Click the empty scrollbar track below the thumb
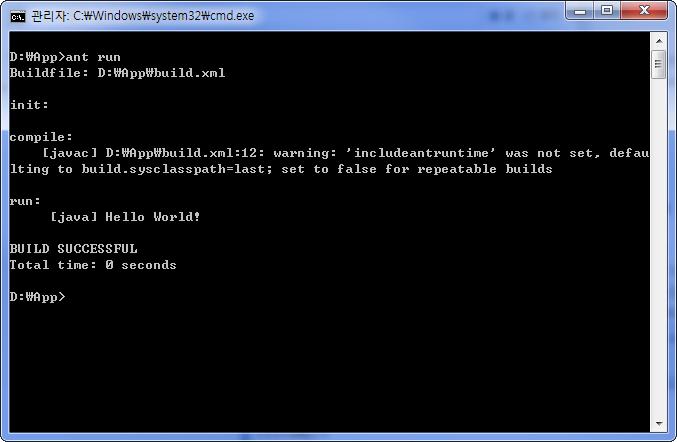Image resolution: width=677 pixels, height=442 pixels. pos(659,246)
